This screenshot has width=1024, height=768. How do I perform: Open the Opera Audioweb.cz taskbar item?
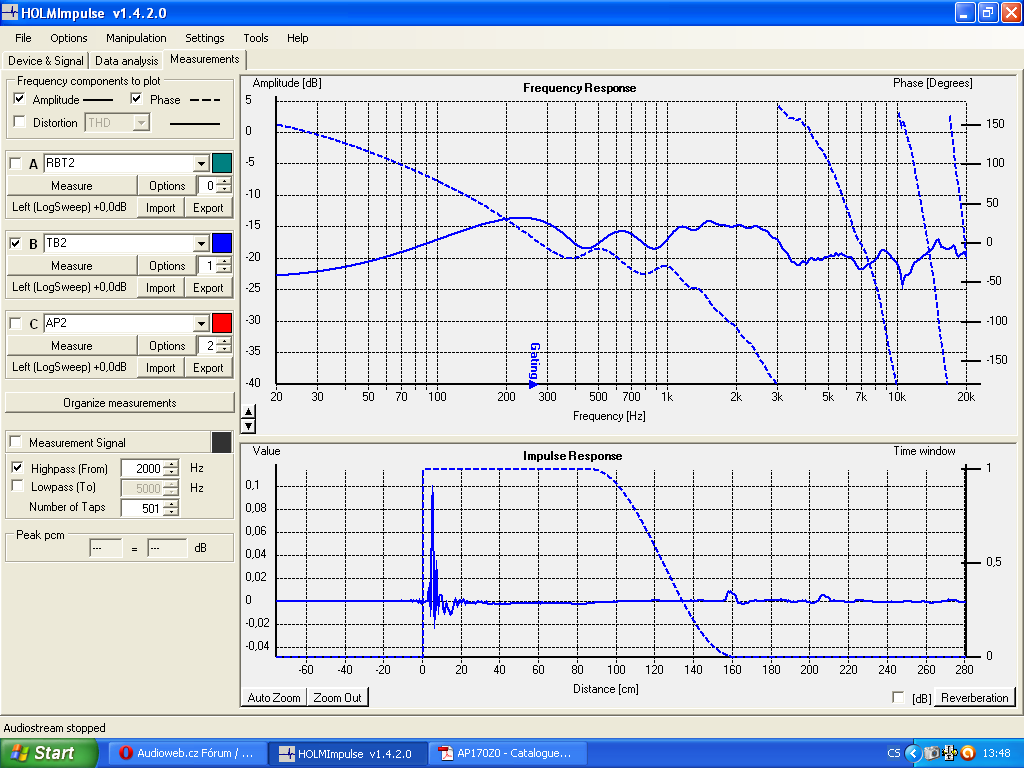click(x=187, y=753)
